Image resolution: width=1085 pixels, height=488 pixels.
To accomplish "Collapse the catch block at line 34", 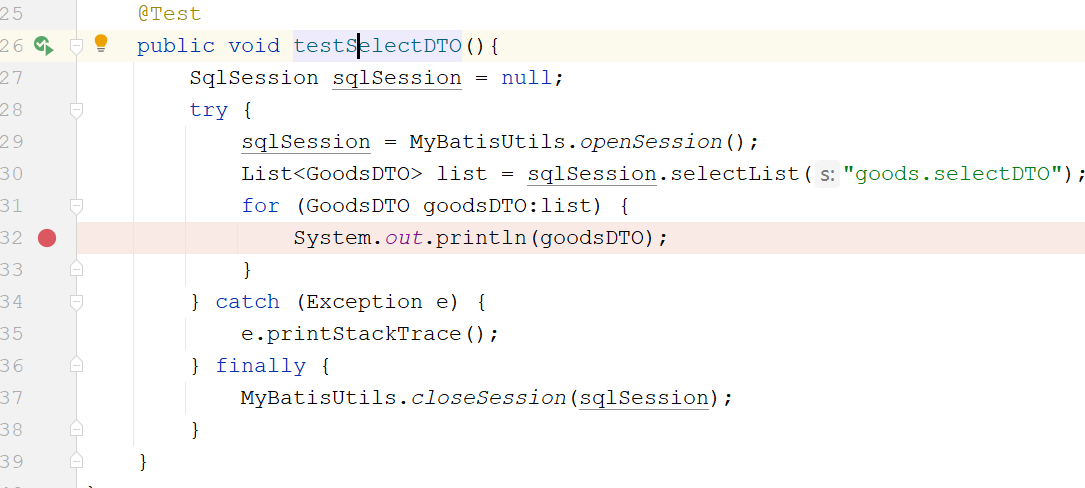I will tap(76, 302).
